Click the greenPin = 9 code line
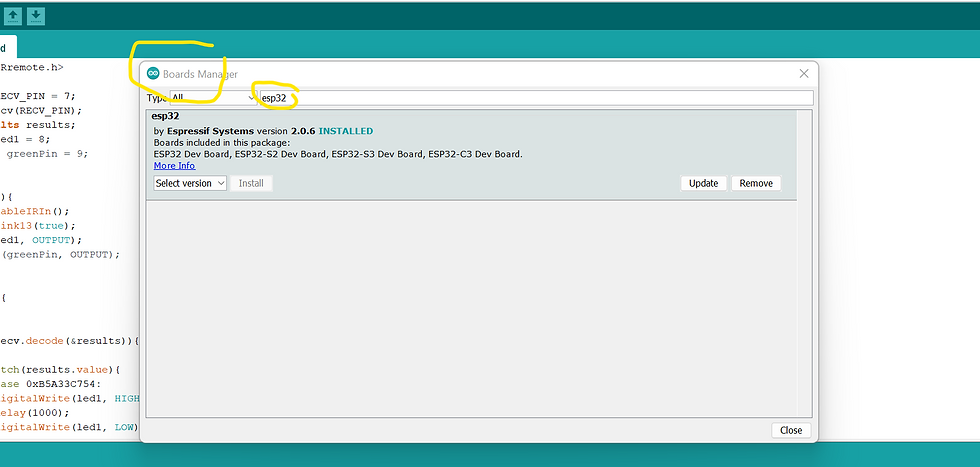The width and height of the screenshot is (980, 467). coord(48,153)
